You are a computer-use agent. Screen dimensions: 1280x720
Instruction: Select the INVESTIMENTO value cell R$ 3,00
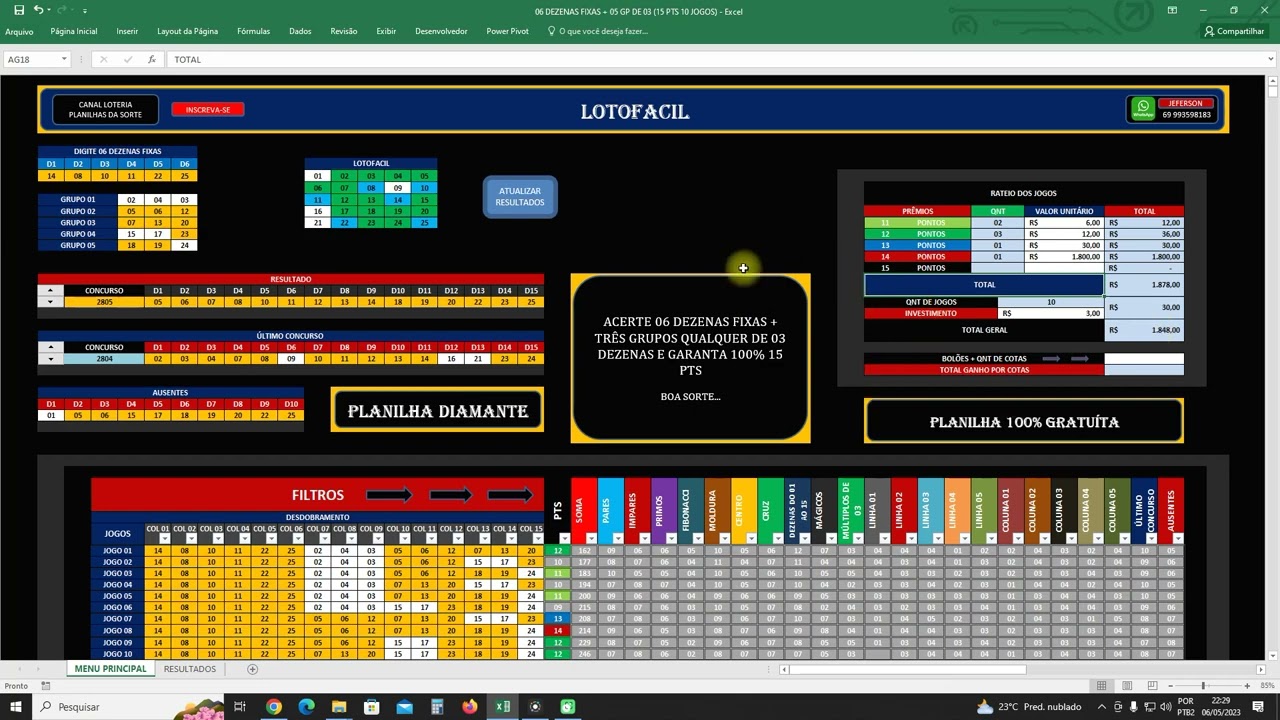point(1051,313)
